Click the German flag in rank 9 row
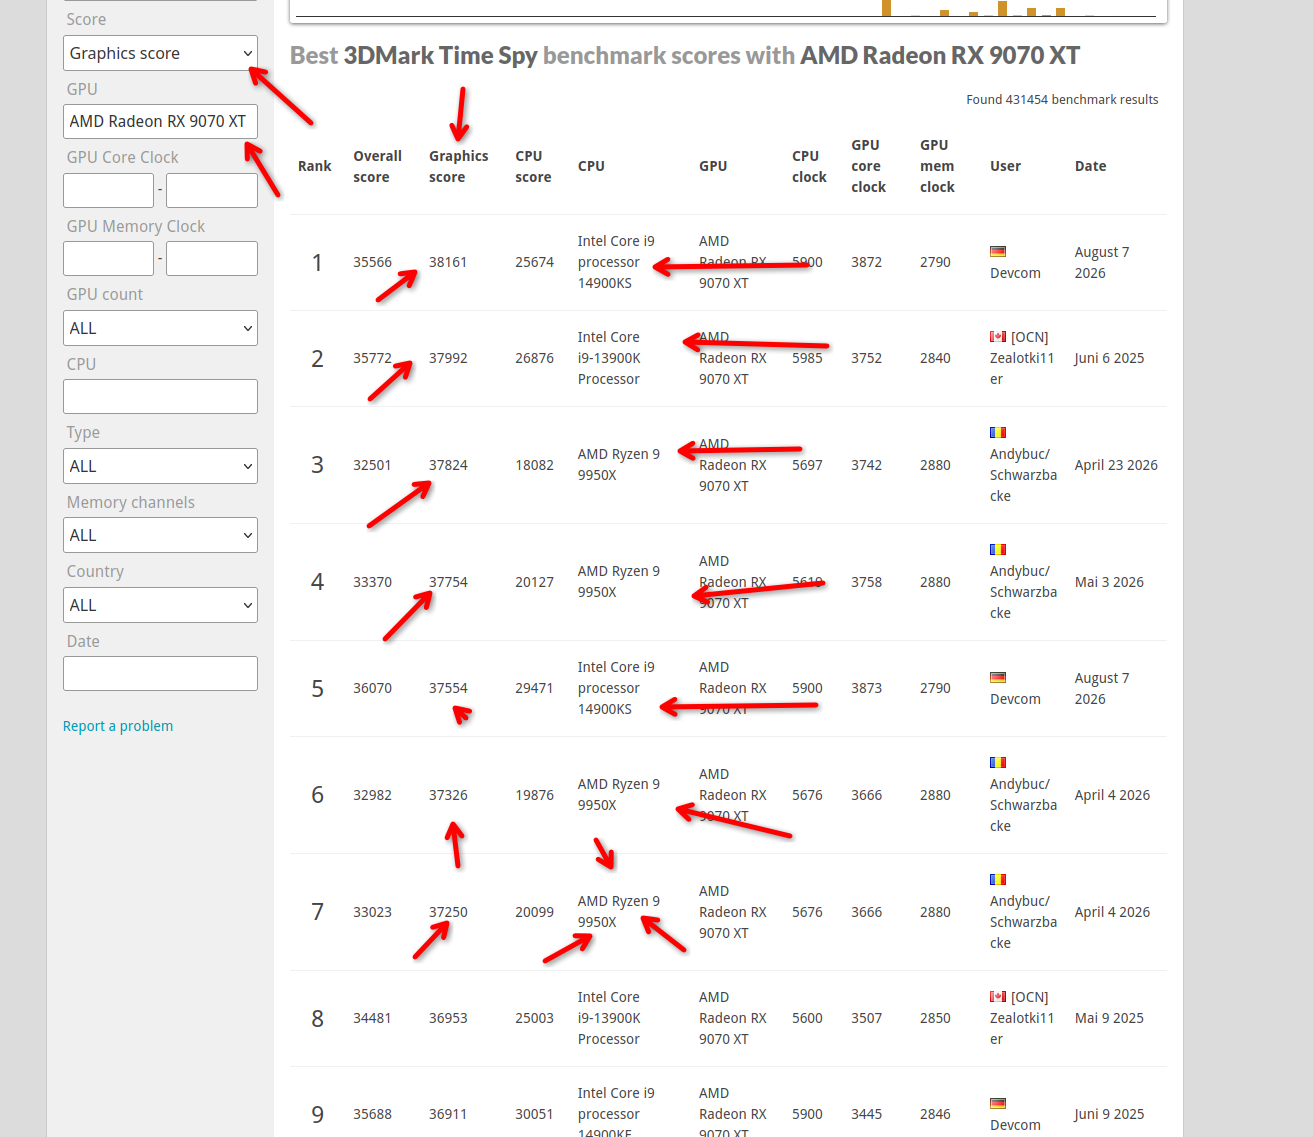The height and width of the screenshot is (1137, 1313). pos(998,1104)
